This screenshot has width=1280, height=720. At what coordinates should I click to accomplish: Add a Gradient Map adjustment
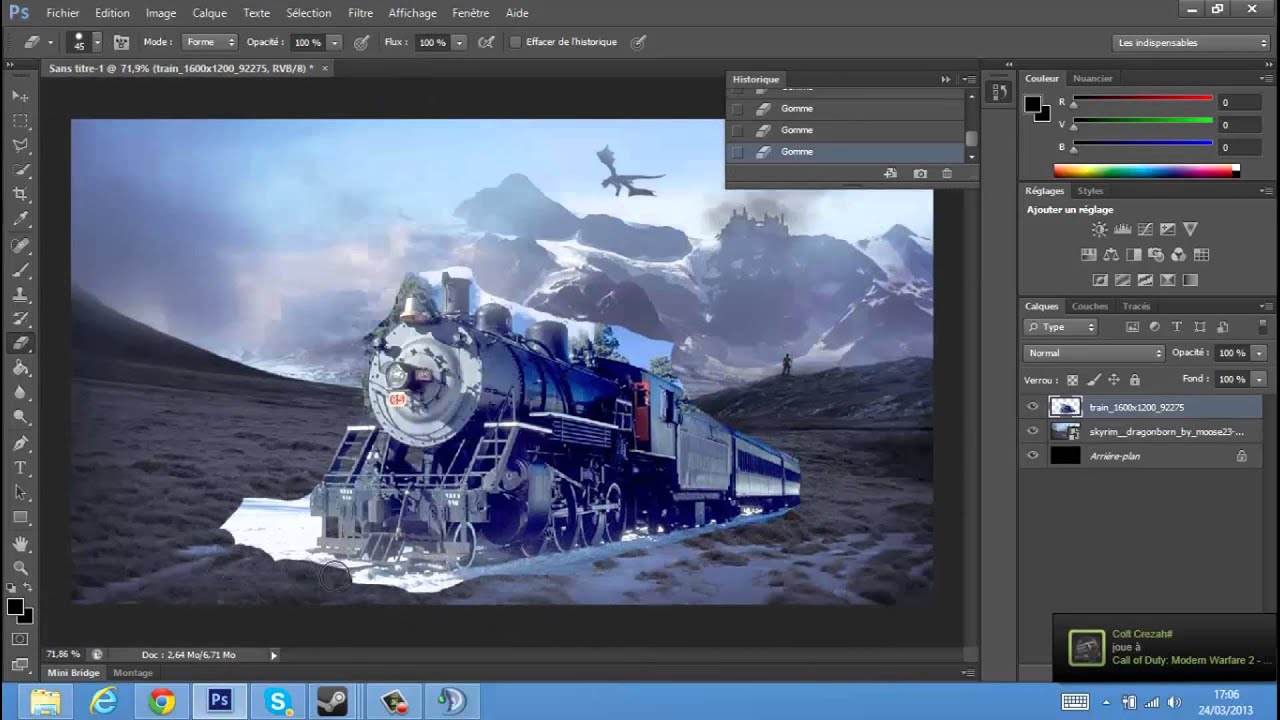[1190, 280]
